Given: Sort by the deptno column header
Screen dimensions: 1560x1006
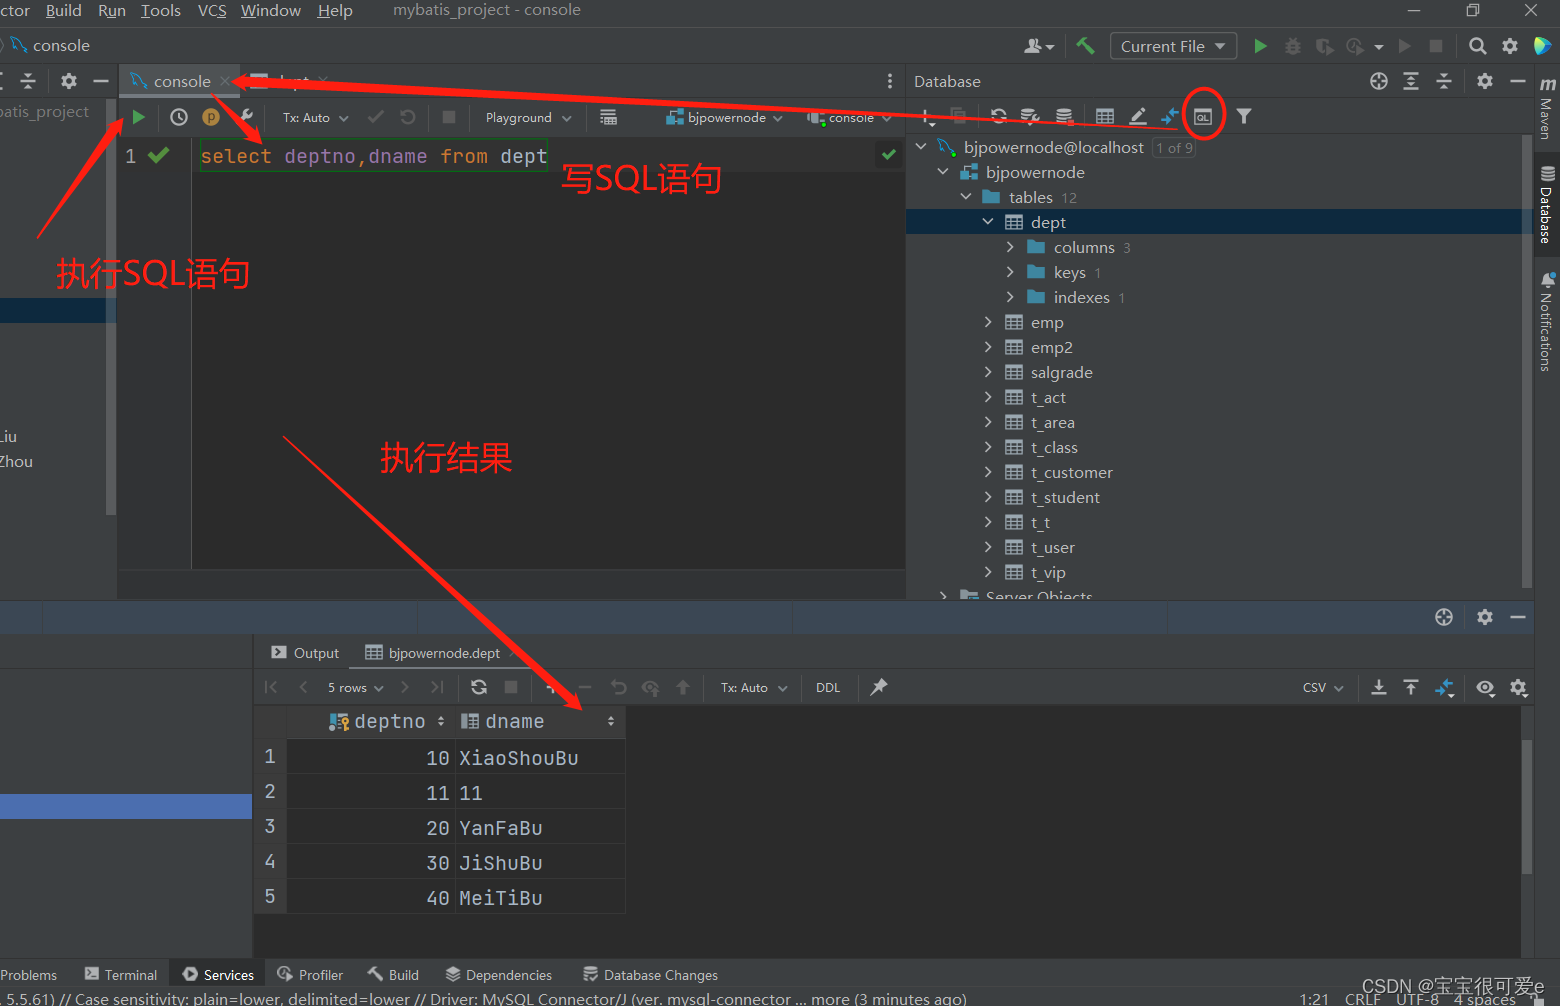Looking at the screenshot, I should (x=388, y=721).
